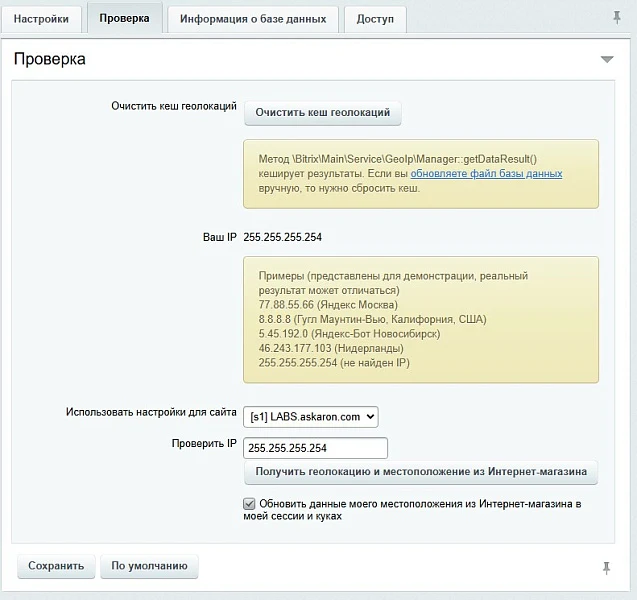Follow the обновляете файл базы данных link

[x=486, y=173]
